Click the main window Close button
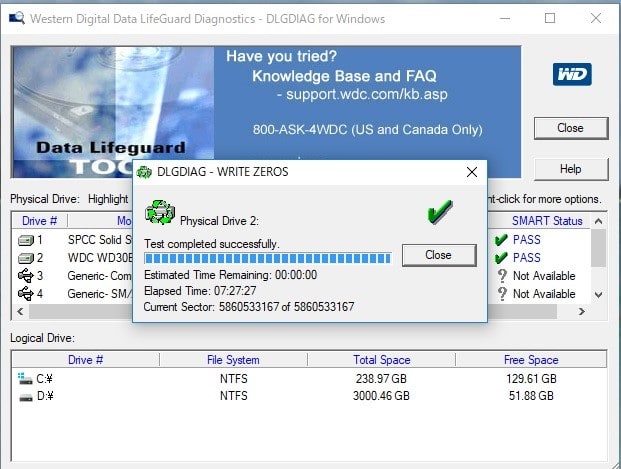The height and width of the screenshot is (469, 621). point(571,128)
